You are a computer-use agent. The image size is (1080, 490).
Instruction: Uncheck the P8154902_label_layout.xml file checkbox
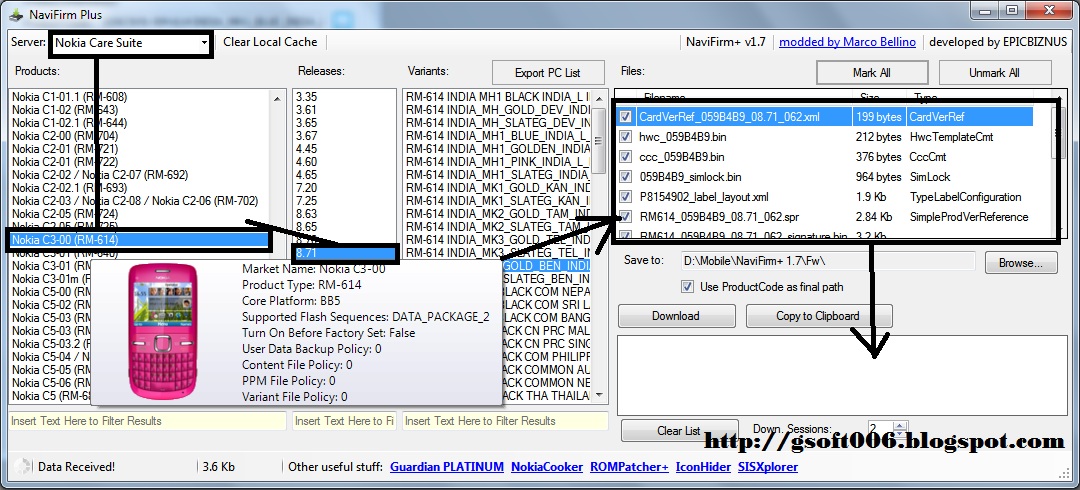[625, 196]
